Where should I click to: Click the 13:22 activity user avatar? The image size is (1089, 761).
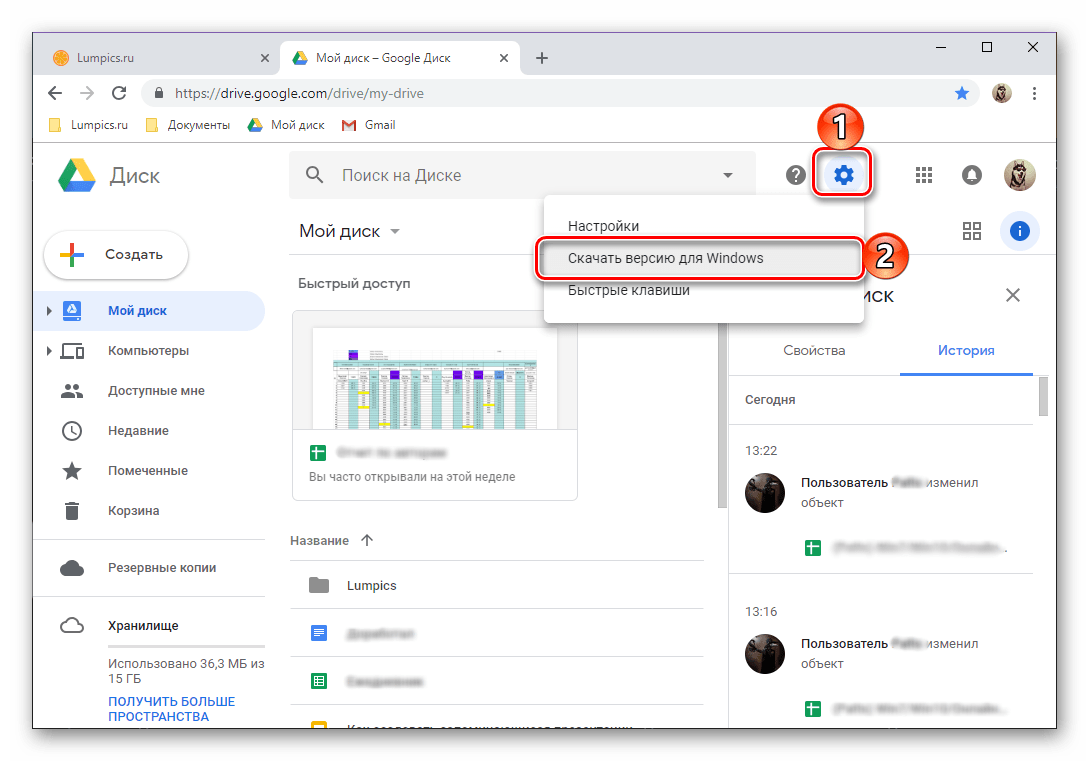pos(765,493)
